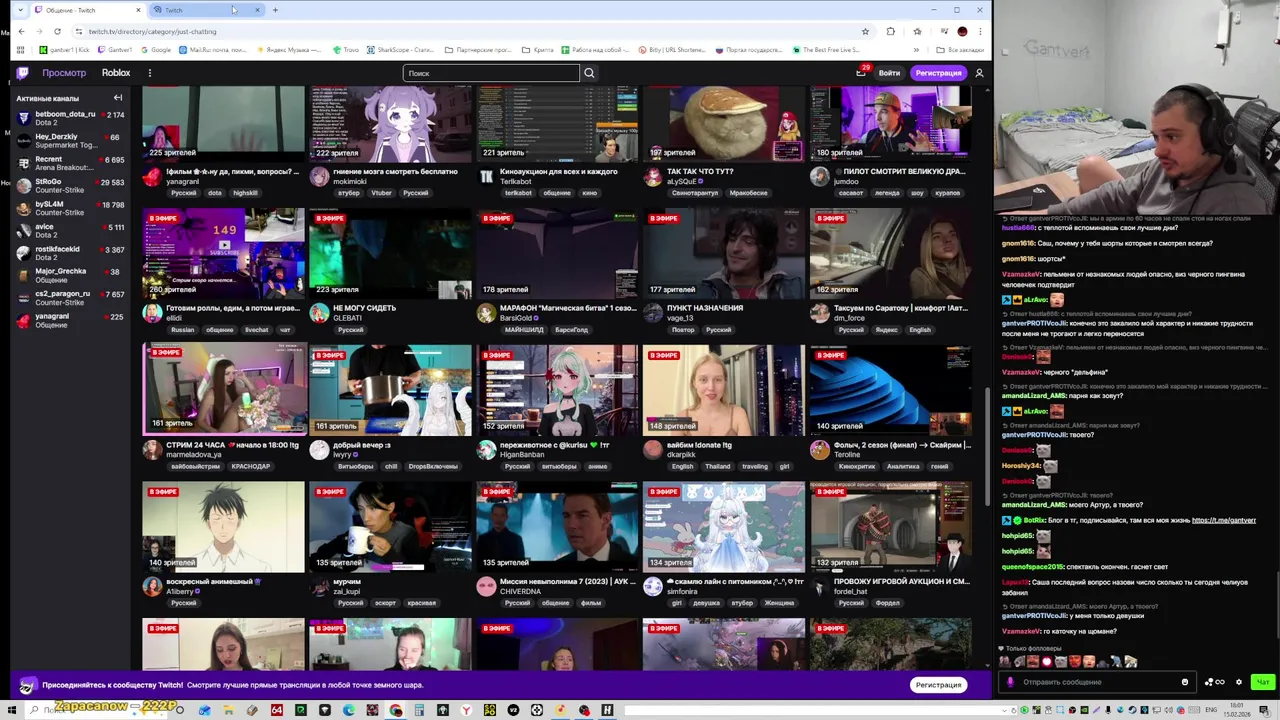Open the simfonira channel avatar
1280x720 pixels.
653,587
